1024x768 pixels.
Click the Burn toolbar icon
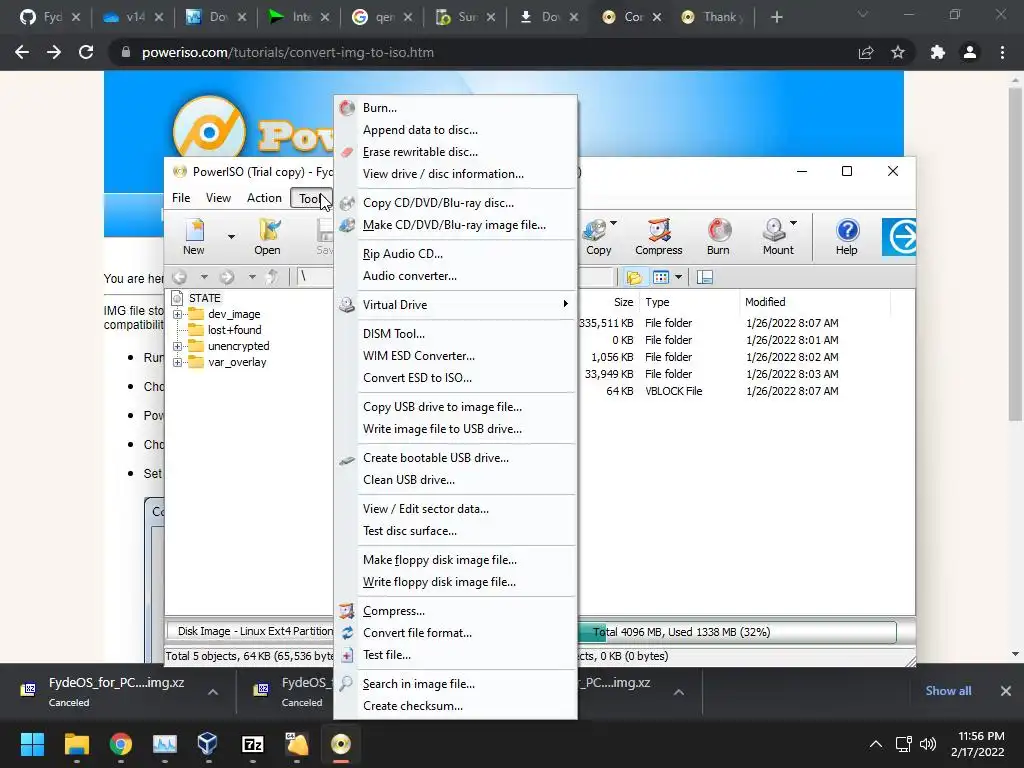click(x=718, y=236)
